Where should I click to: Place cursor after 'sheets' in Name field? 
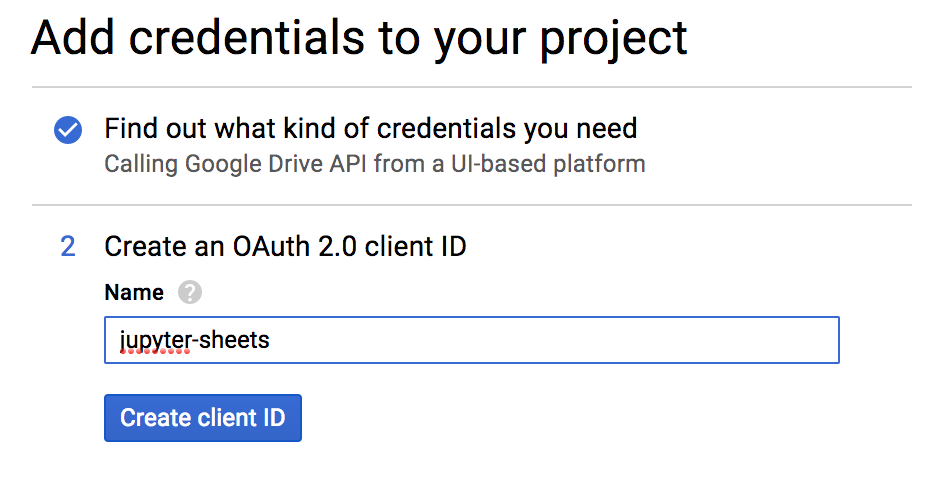coord(271,341)
